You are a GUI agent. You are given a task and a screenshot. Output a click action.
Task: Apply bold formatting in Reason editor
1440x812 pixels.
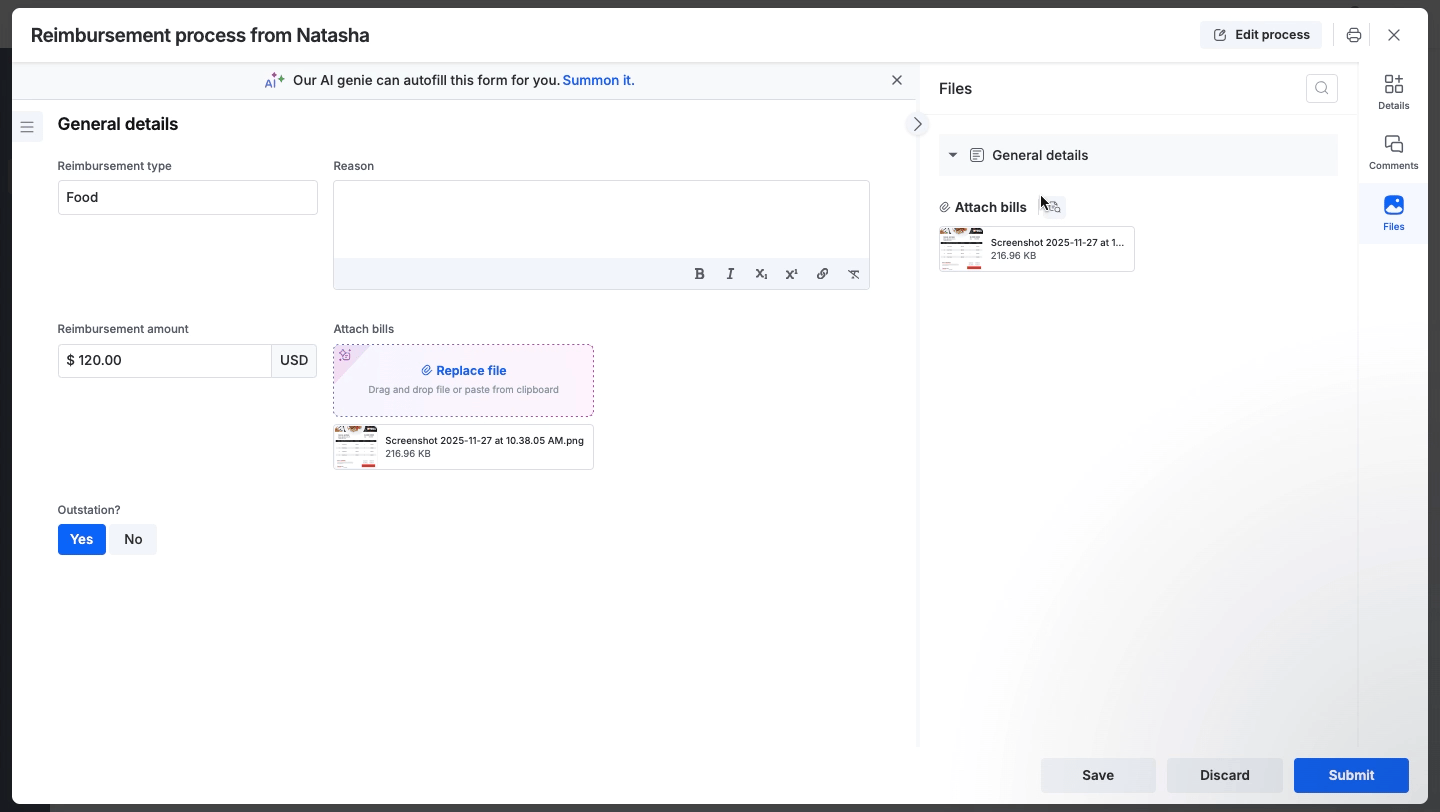point(699,274)
